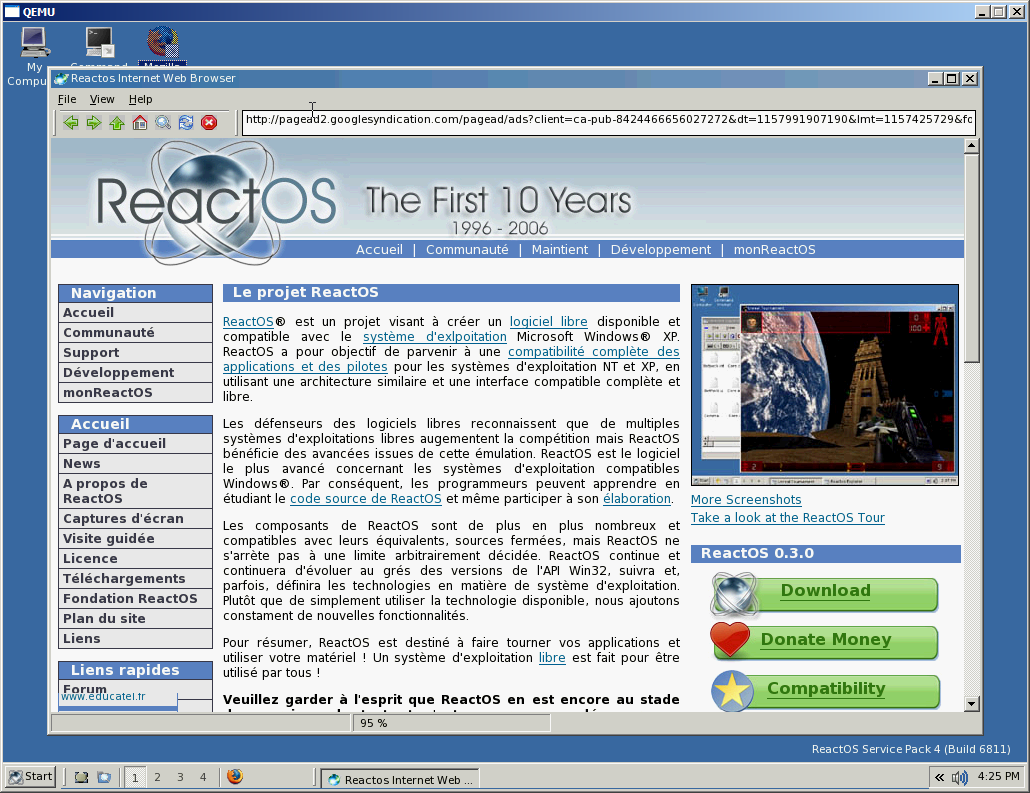Open Plan du site in the sidebar
Viewport: 1030px width, 793px height.
coord(135,619)
